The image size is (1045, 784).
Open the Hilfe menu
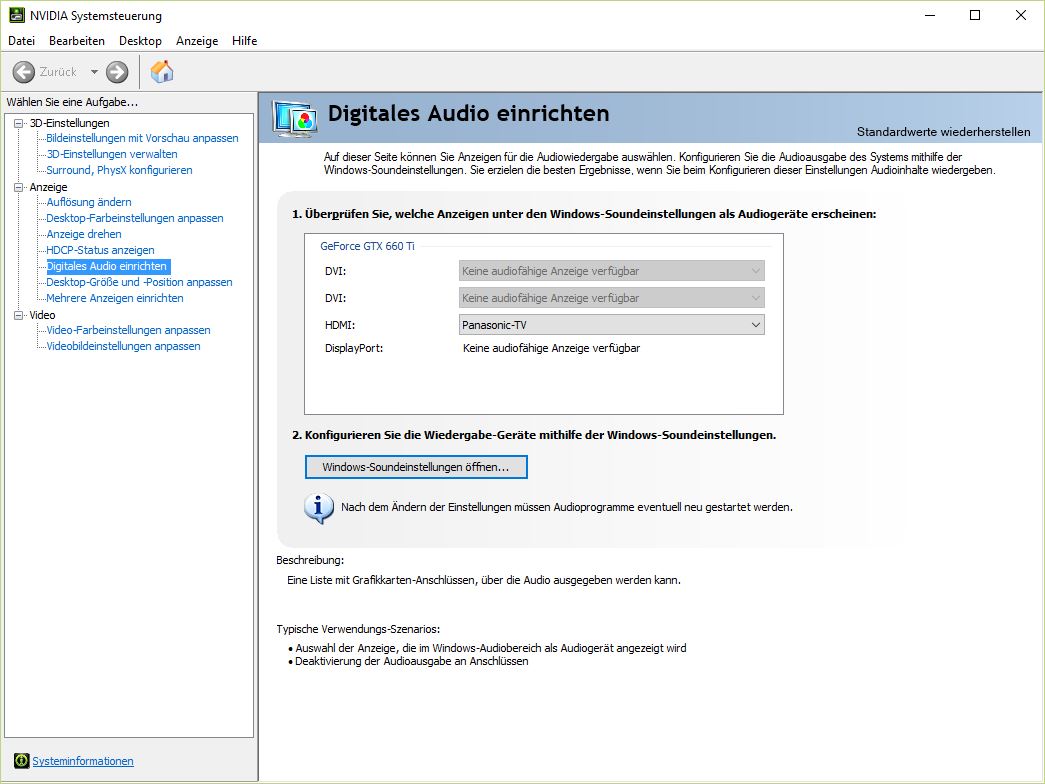pos(245,41)
